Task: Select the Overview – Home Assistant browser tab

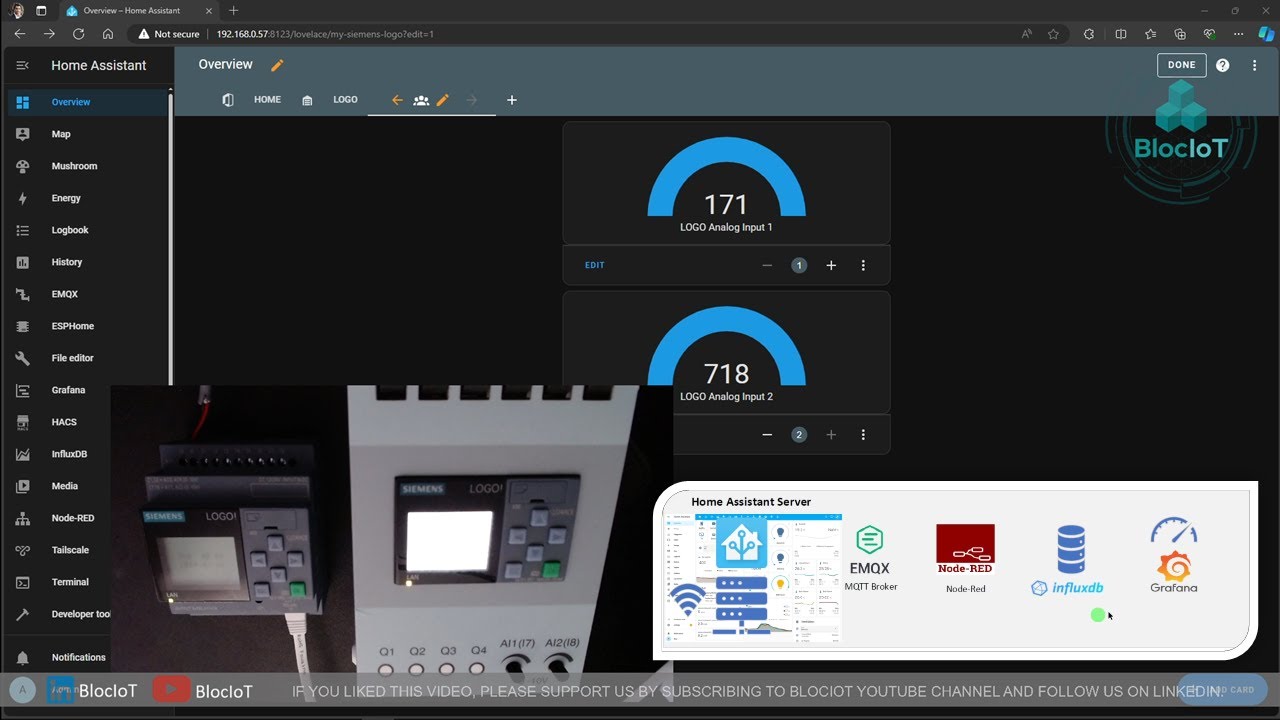Action: pyautogui.click(x=138, y=10)
